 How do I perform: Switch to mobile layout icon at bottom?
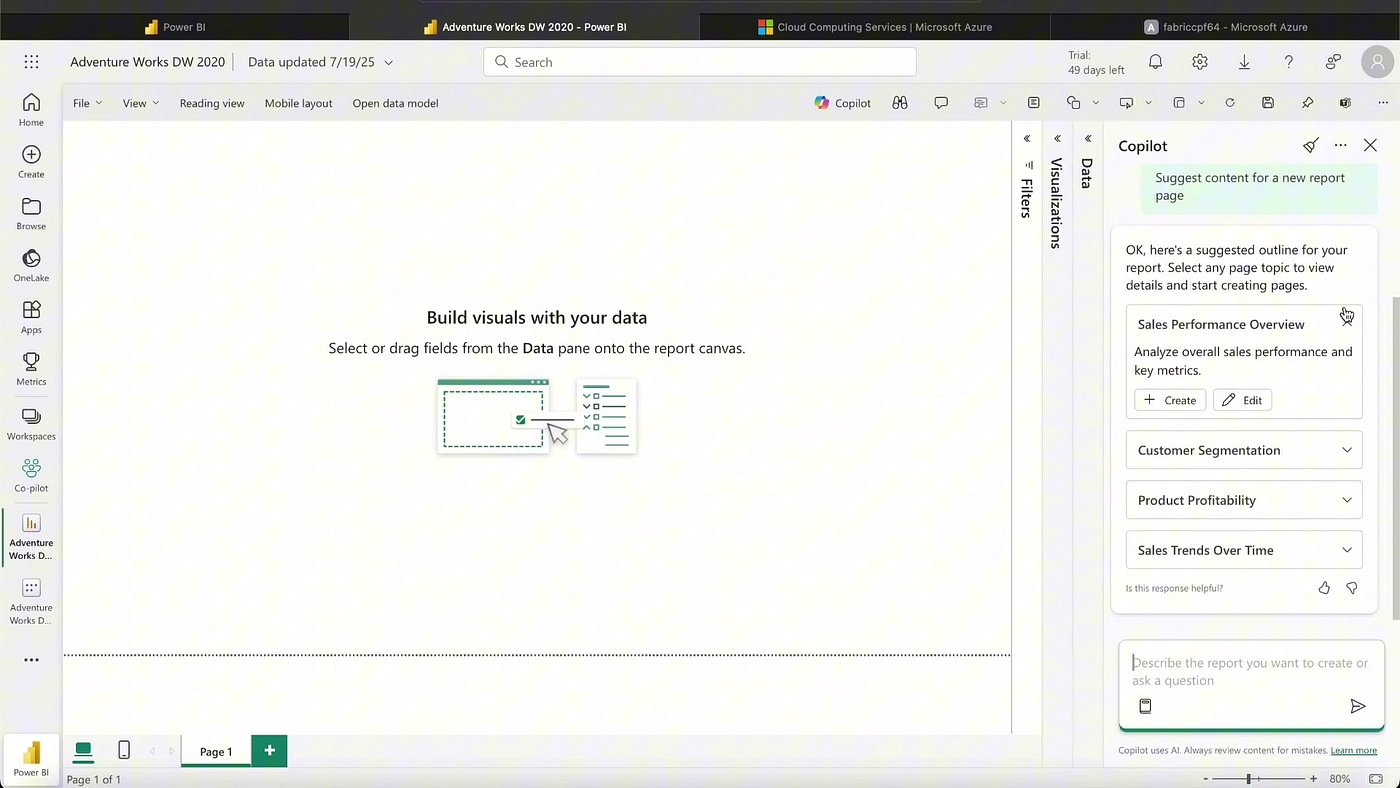[124, 750]
